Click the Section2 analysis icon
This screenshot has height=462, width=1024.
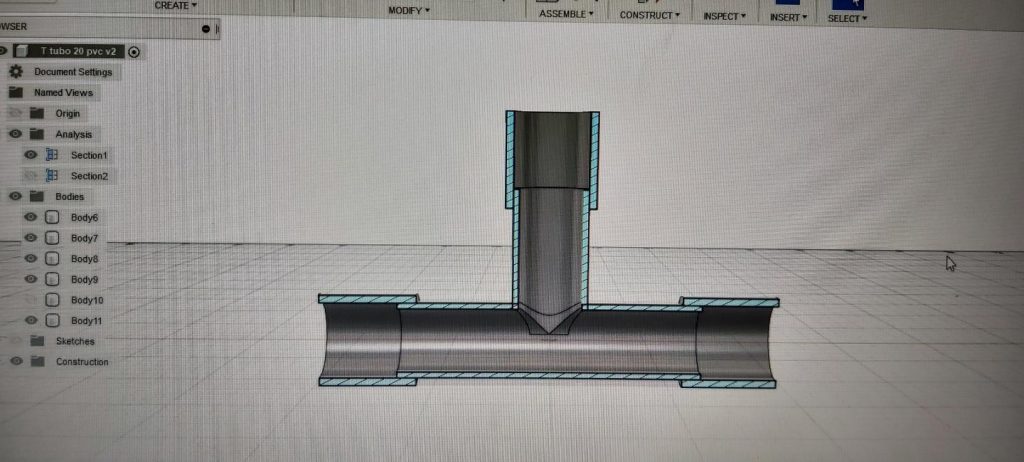52,176
